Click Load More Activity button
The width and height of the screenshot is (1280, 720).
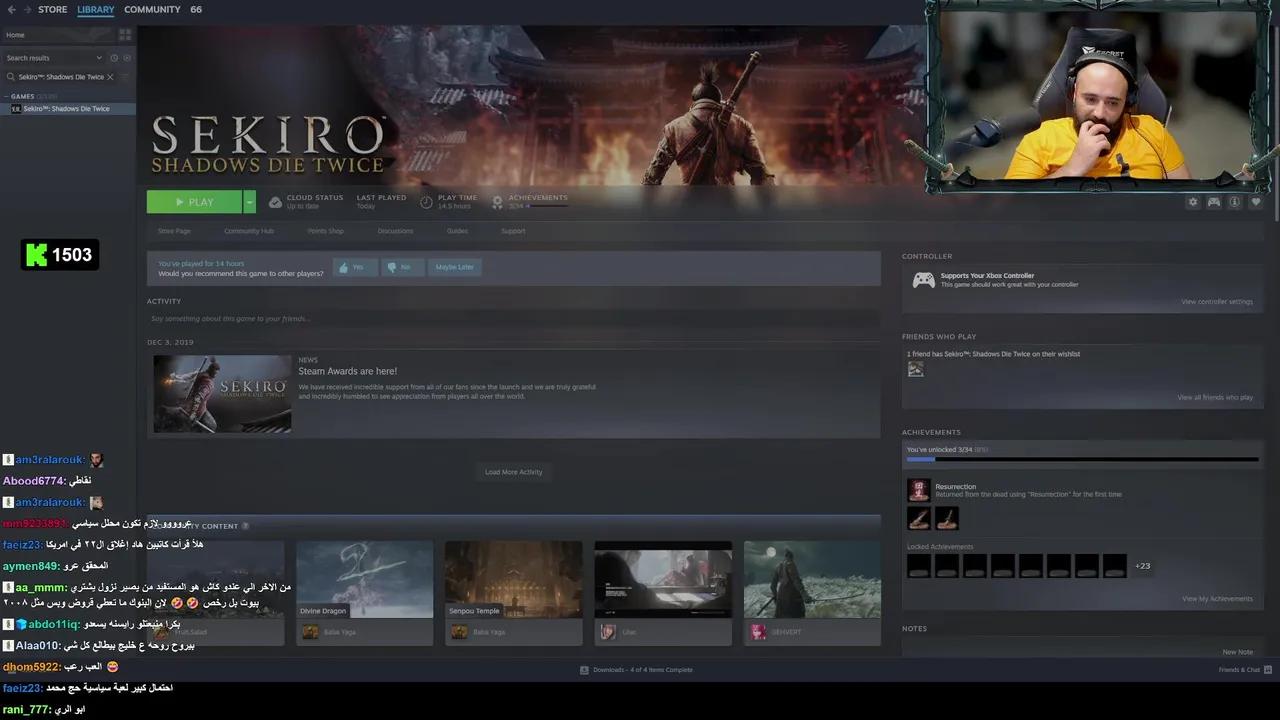(513, 472)
